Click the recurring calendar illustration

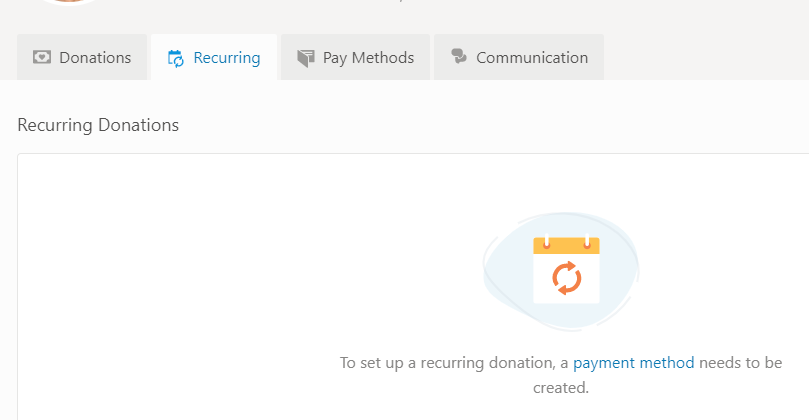[x=566, y=270]
